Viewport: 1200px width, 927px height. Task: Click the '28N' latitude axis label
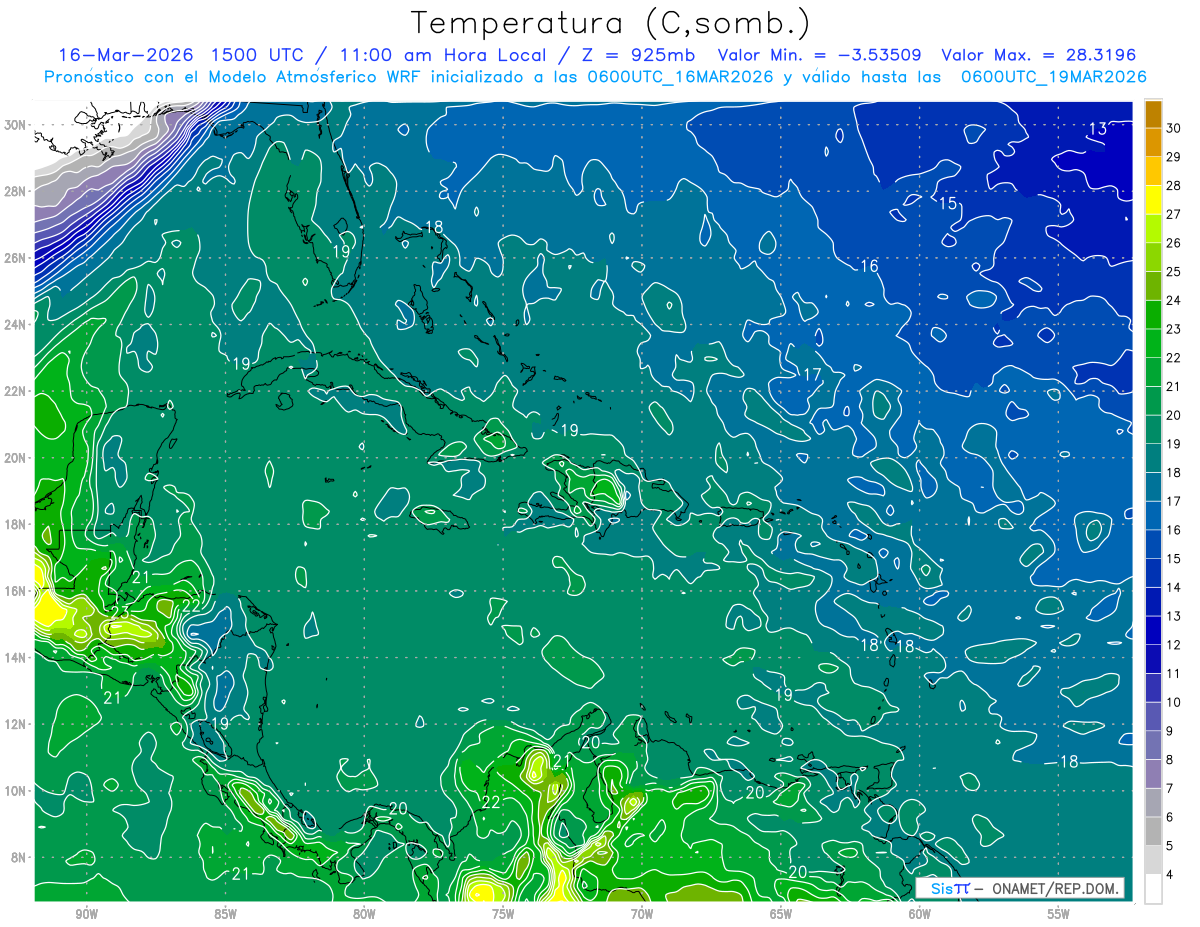click(x=16, y=191)
